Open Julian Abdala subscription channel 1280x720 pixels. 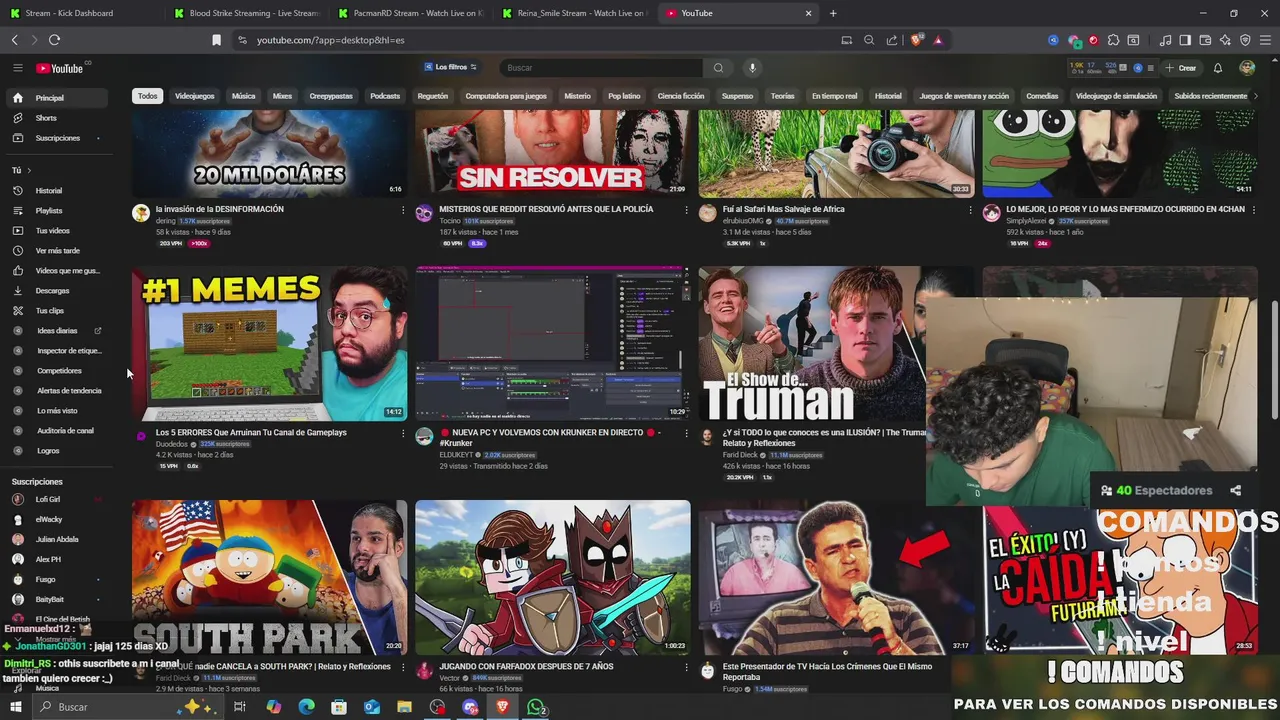pyautogui.click(x=58, y=539)
